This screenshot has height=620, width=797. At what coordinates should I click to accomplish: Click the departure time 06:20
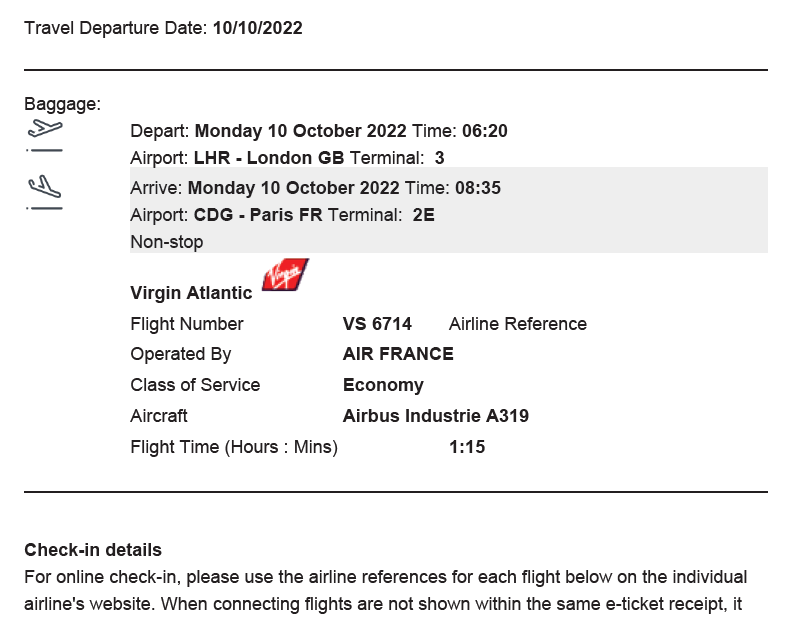coord(484,131)
